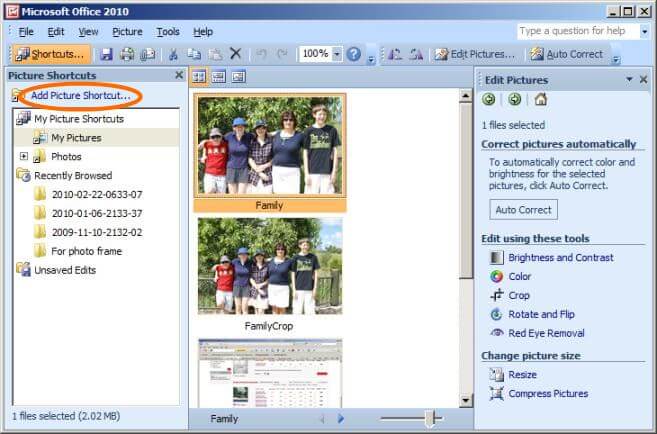The image size is (657, 434).
Task: Click the Home icon in Edit Pictures pane
Action: pyautogui.click(x=541, y=99)
